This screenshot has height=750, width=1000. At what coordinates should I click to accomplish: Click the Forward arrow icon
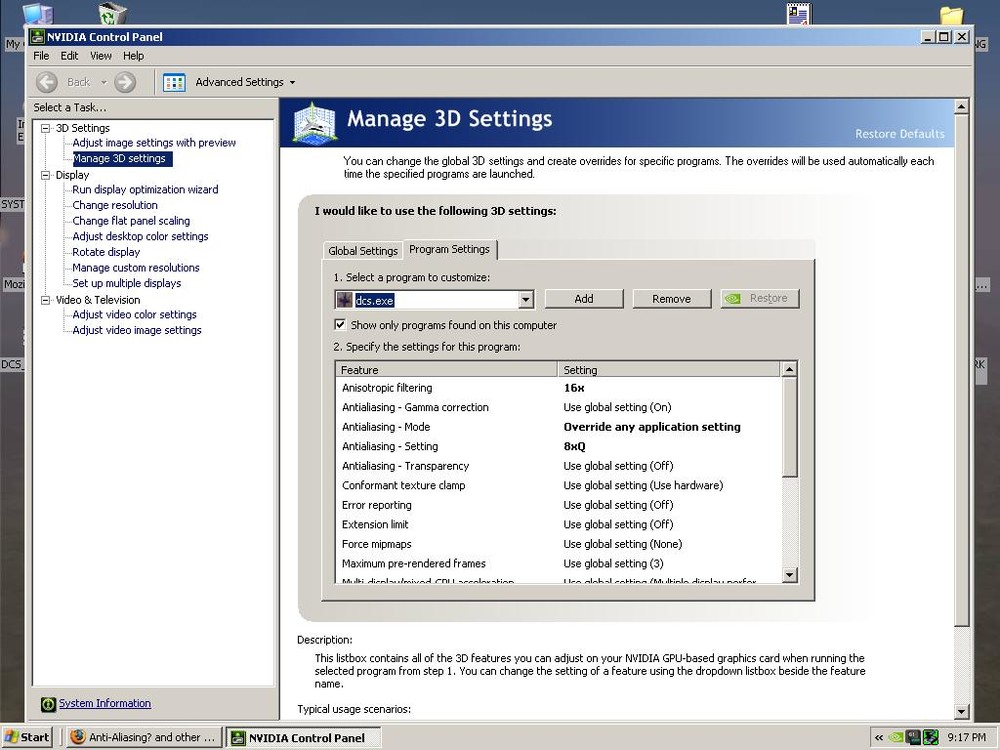click(125, 82)
